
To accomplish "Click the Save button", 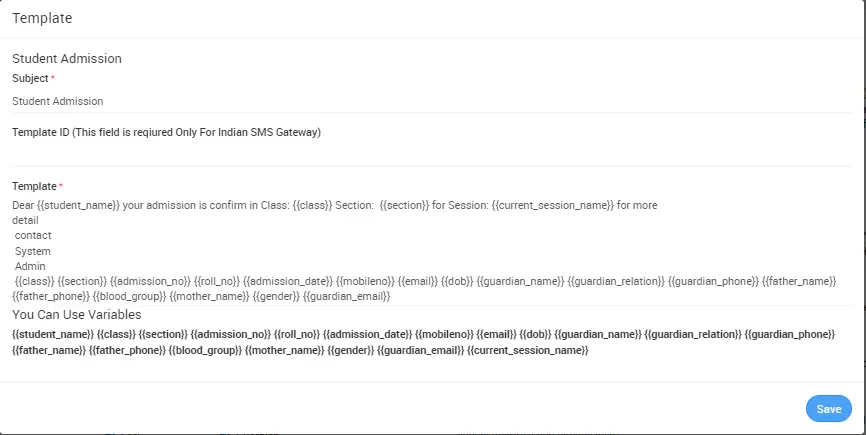I will (x=828, y=409).
